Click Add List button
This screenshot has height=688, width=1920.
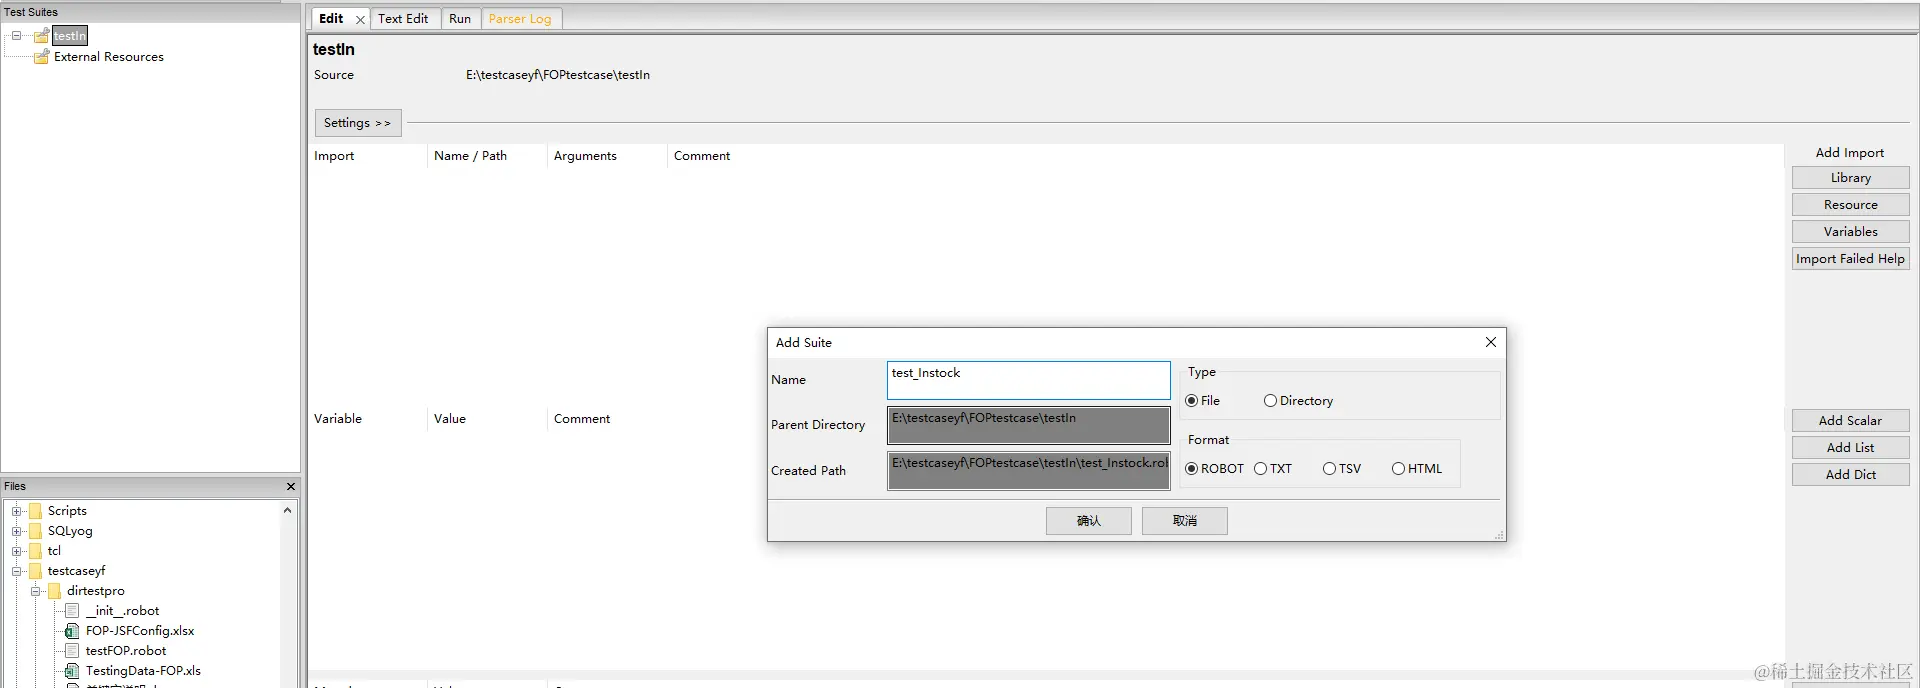click(x=1850, y=448)
